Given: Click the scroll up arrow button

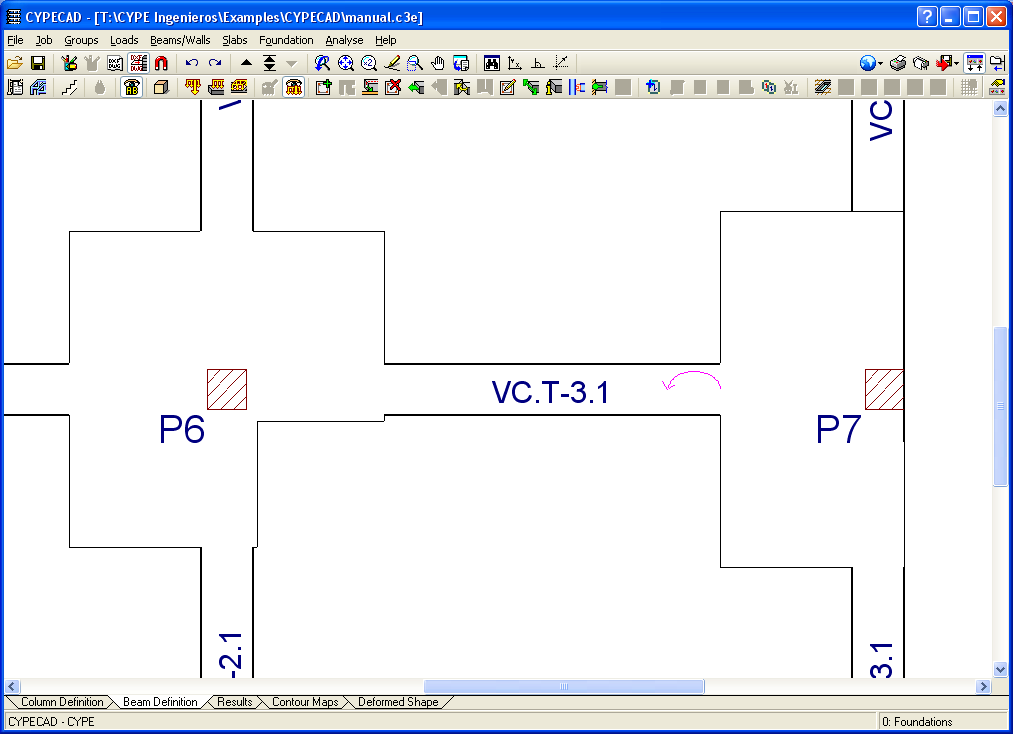Looking at the screenshot, I should click(x=1000, y=109).
